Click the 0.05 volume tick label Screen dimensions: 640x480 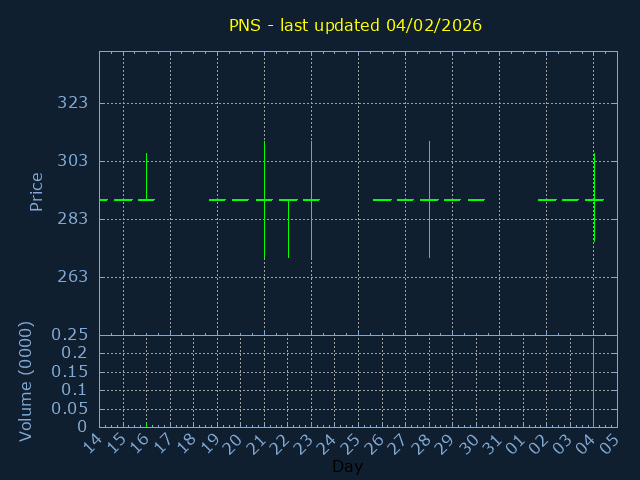point(70,409)
